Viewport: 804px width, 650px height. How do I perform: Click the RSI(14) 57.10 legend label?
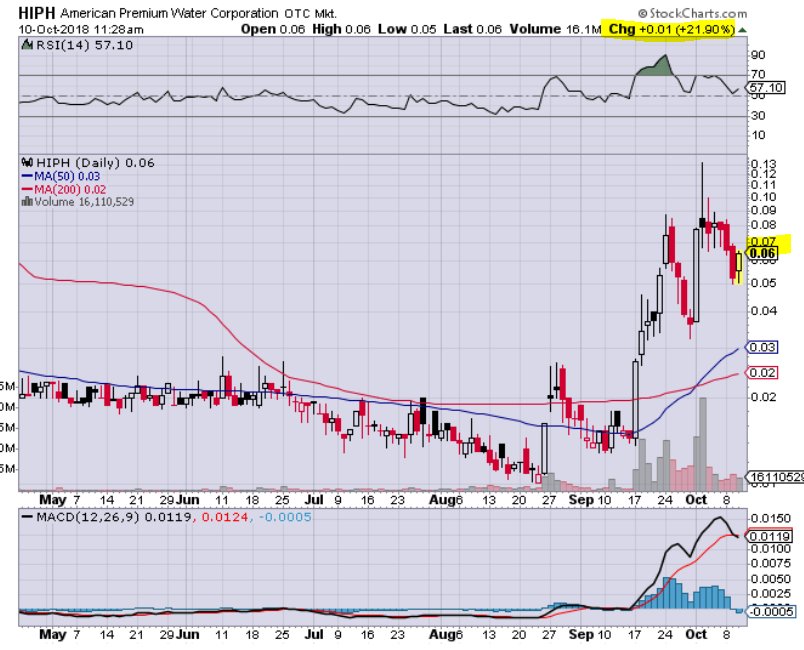[85, 46]
